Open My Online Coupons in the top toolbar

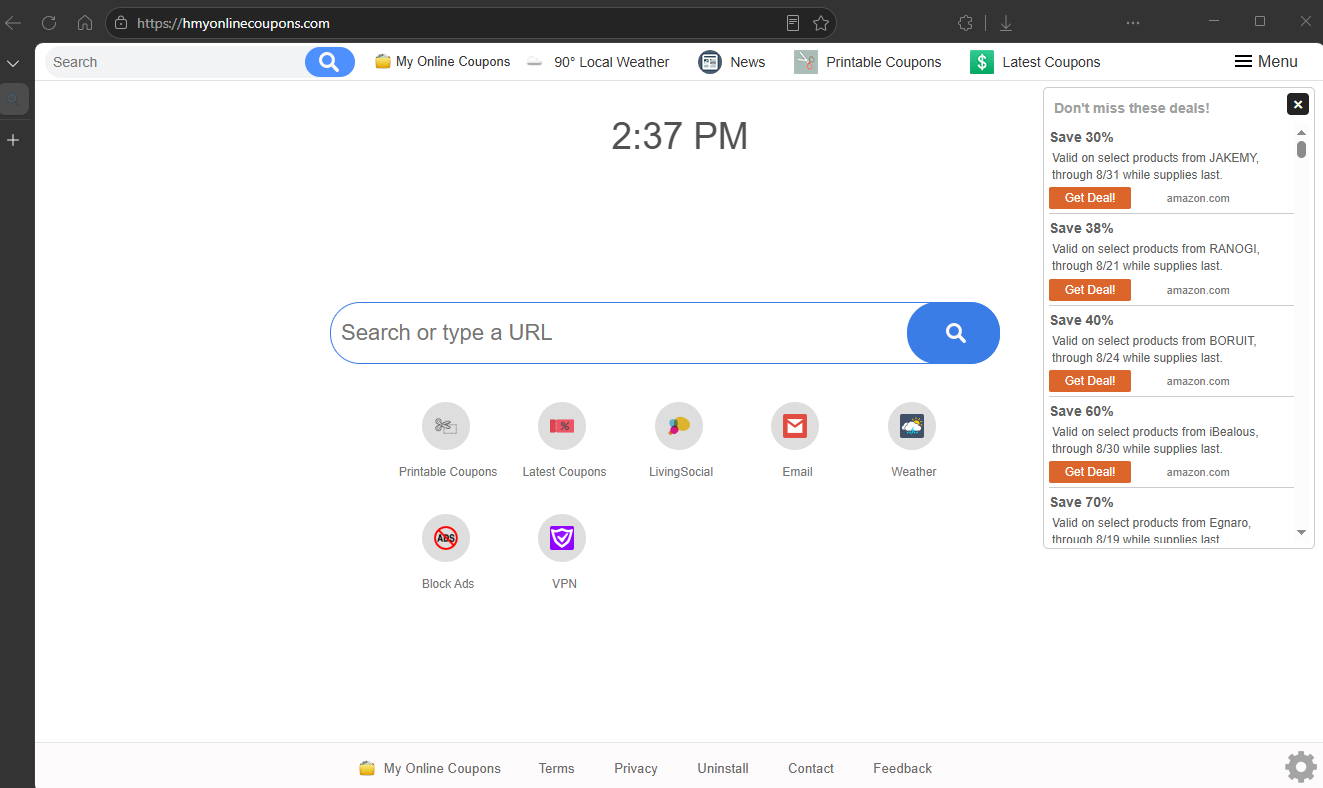point(453,62)
